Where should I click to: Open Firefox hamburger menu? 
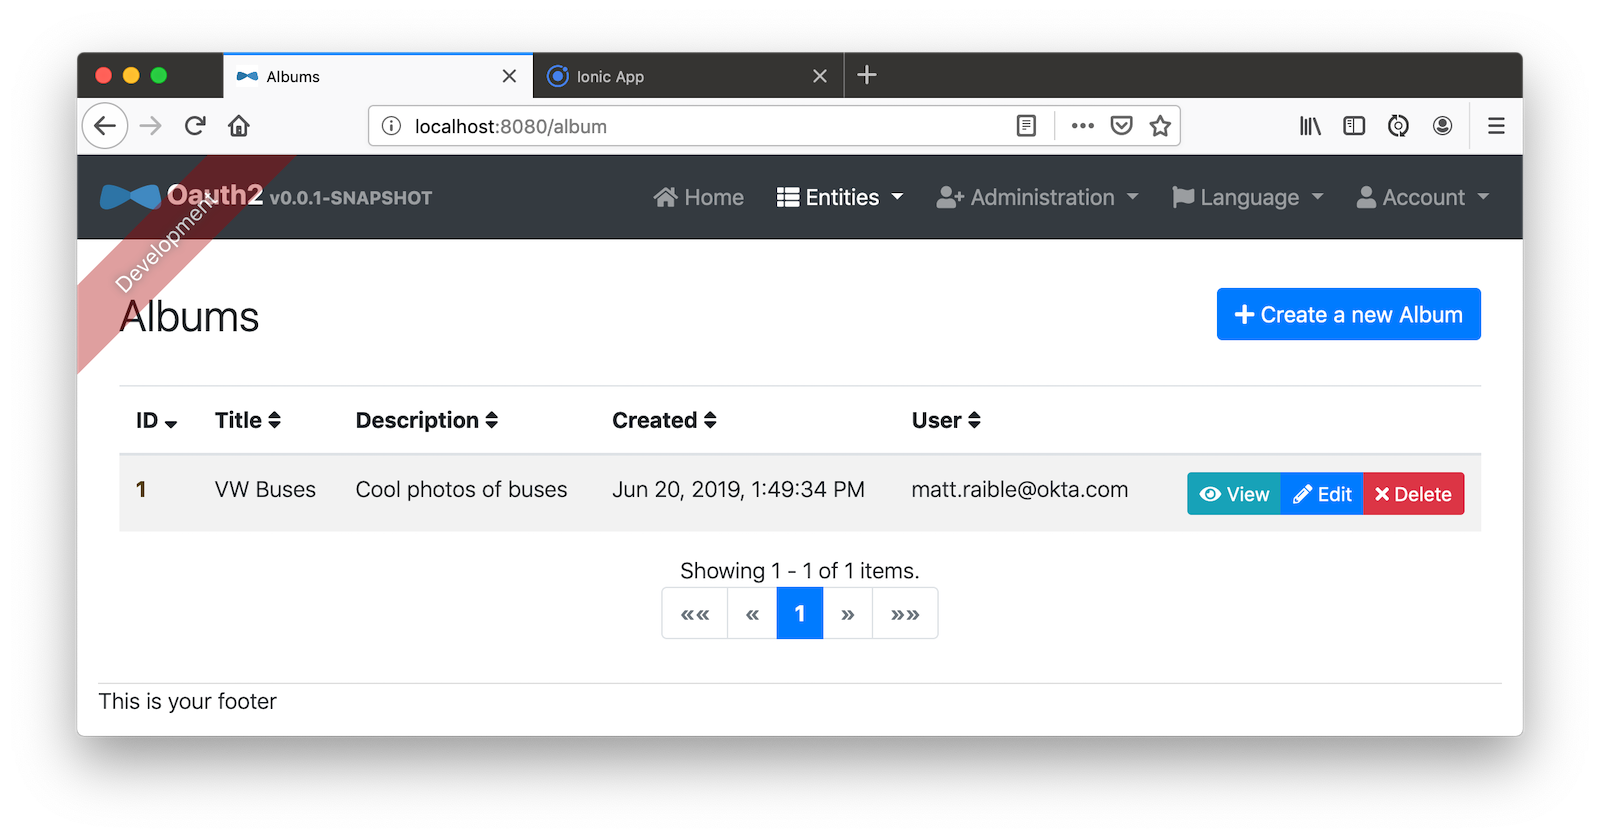tap(1496, 126)
